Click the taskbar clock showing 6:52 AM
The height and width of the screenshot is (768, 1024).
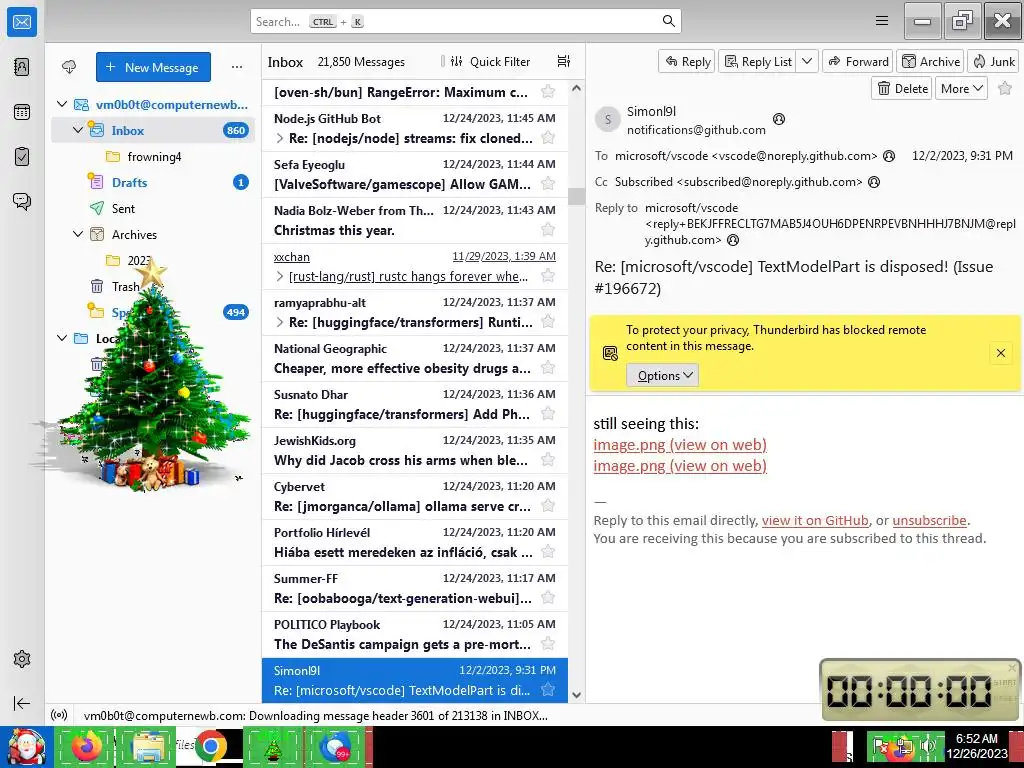click(x=976, y=746)
